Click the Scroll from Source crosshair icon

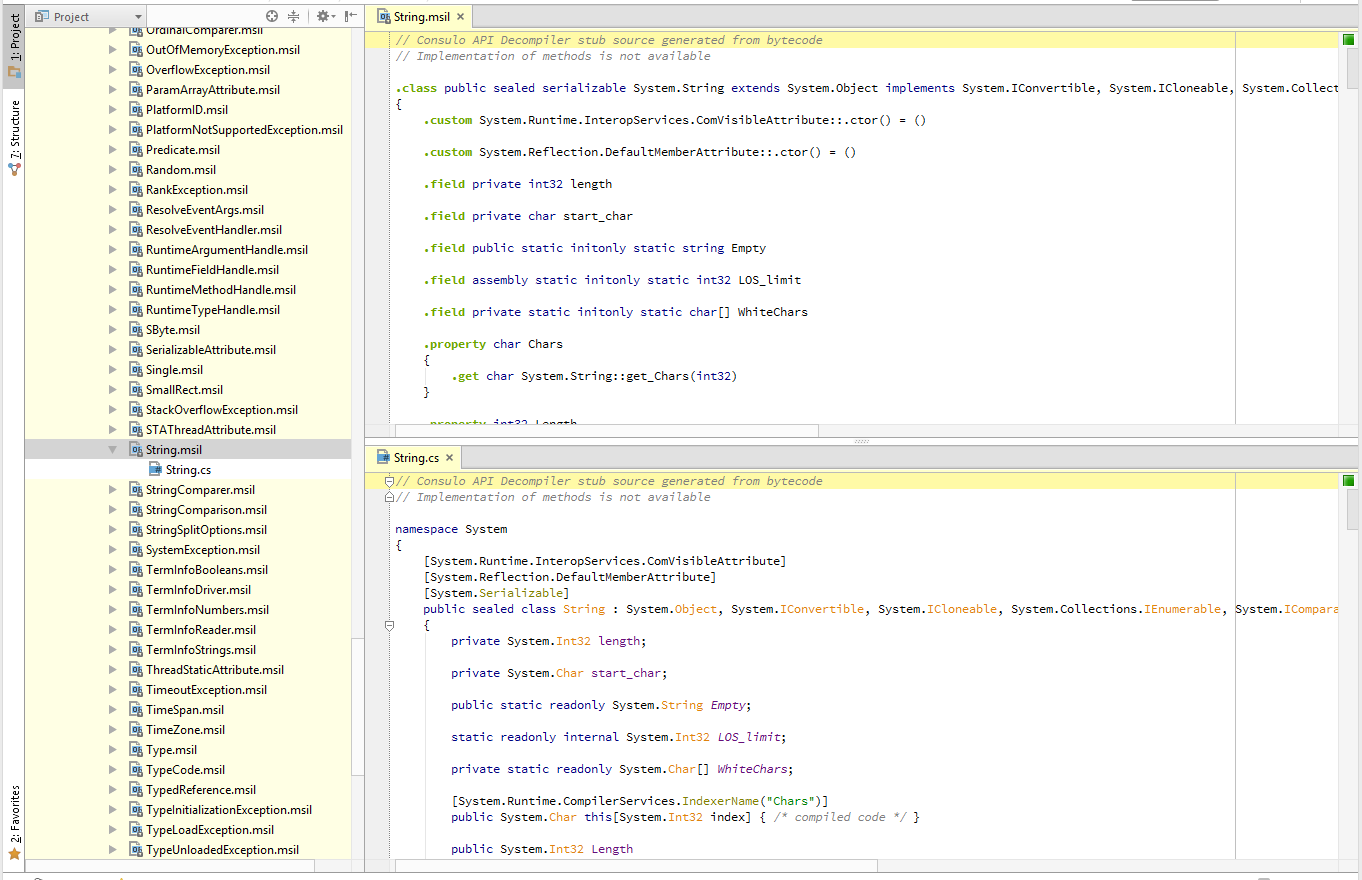272,17
